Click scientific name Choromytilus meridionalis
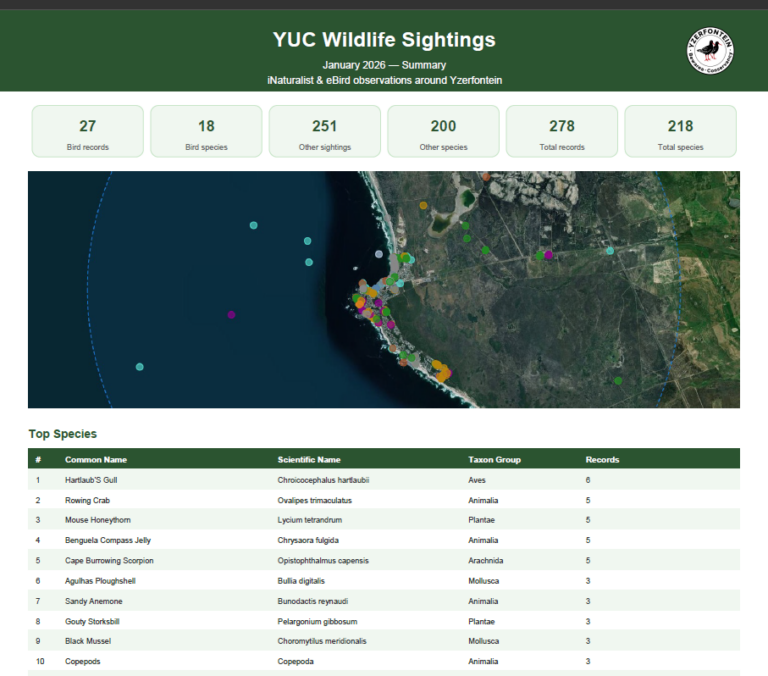This screenshot has width=768, height=676. pyautogui.click(x=322, y=641)
